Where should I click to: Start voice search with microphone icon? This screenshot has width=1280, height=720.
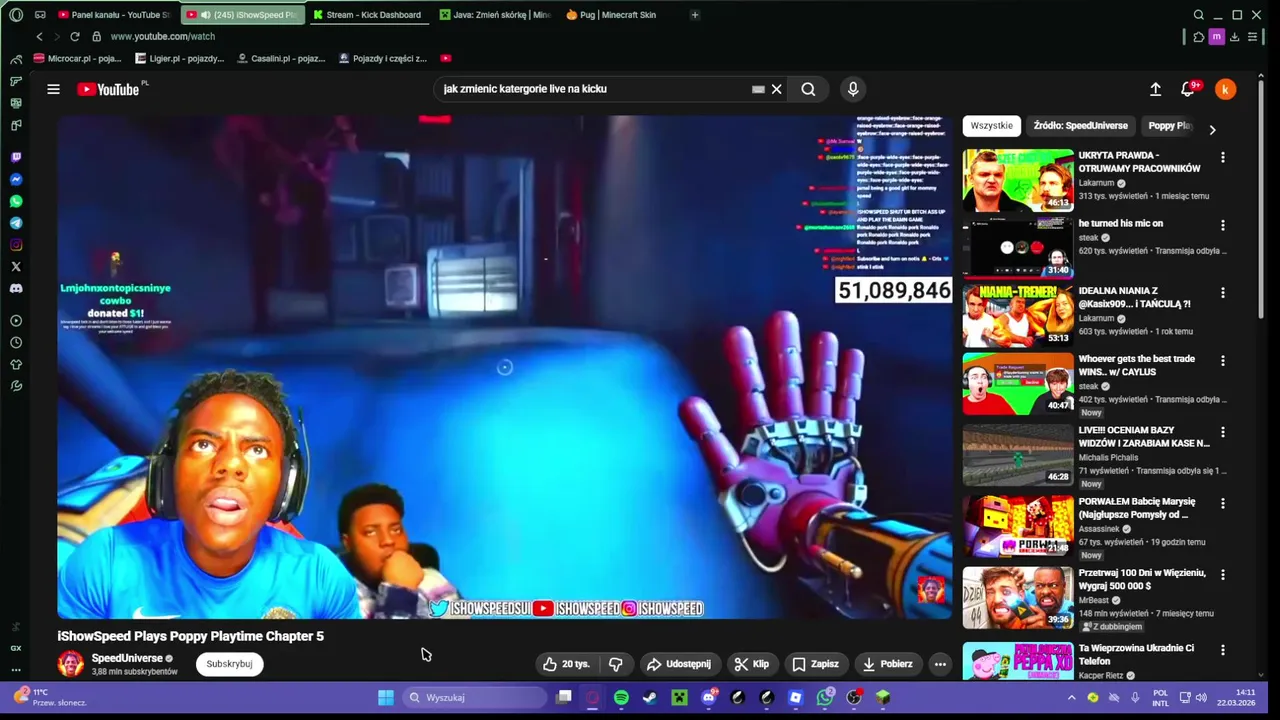pos(853,89)
